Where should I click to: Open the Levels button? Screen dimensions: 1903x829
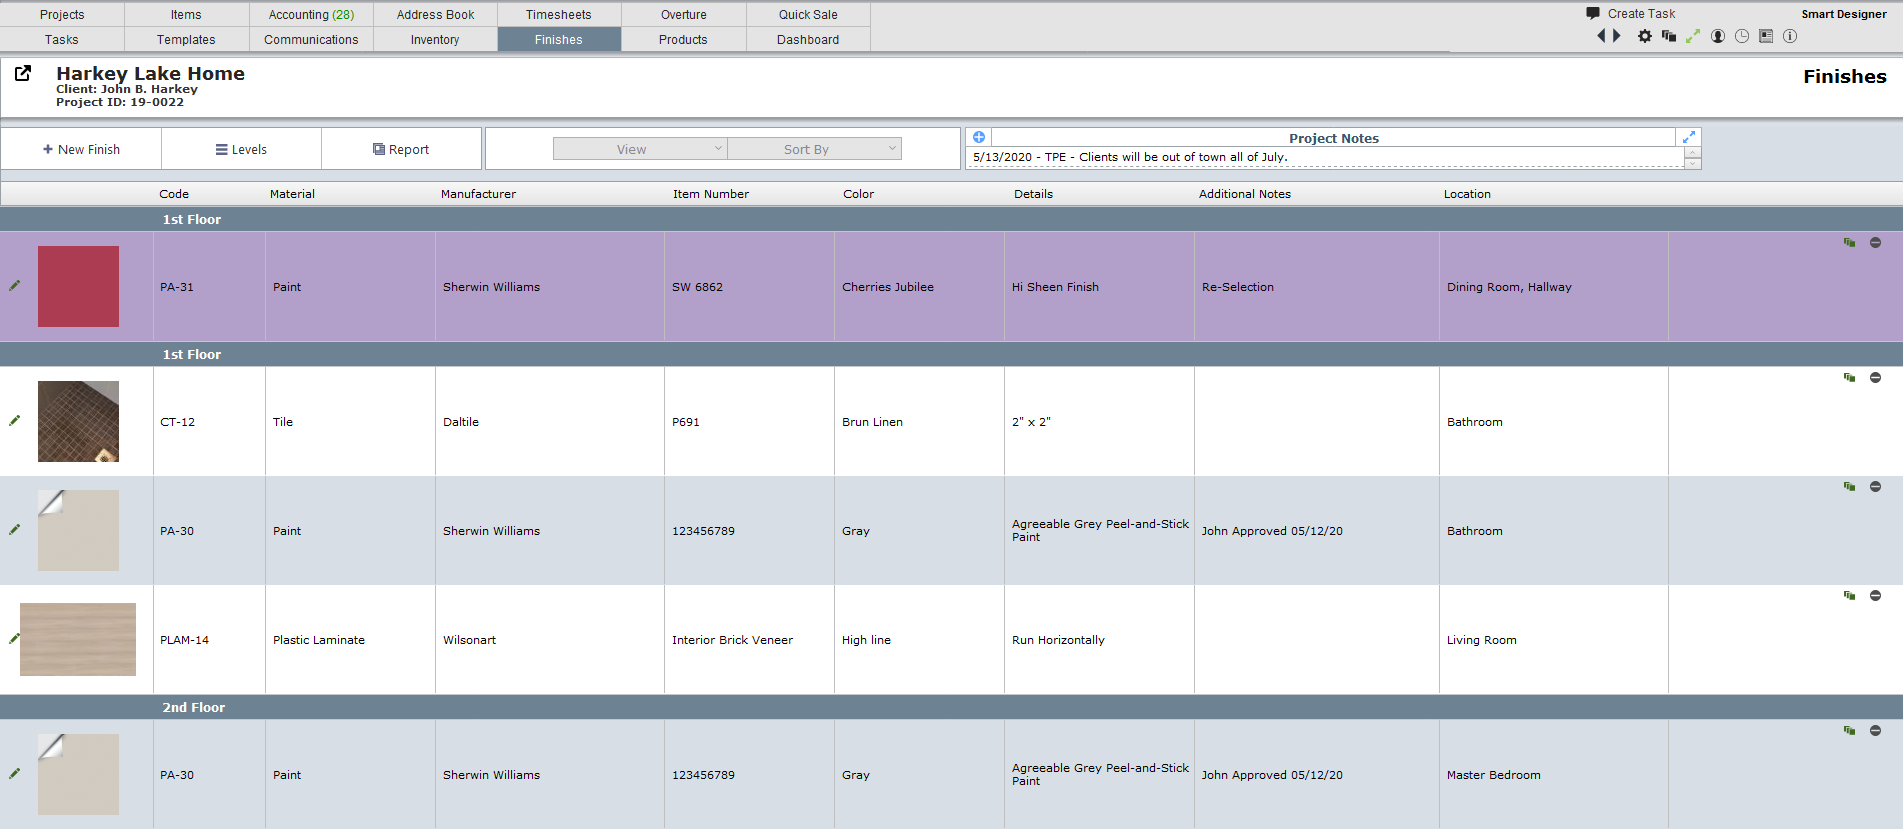pos(241,149)
